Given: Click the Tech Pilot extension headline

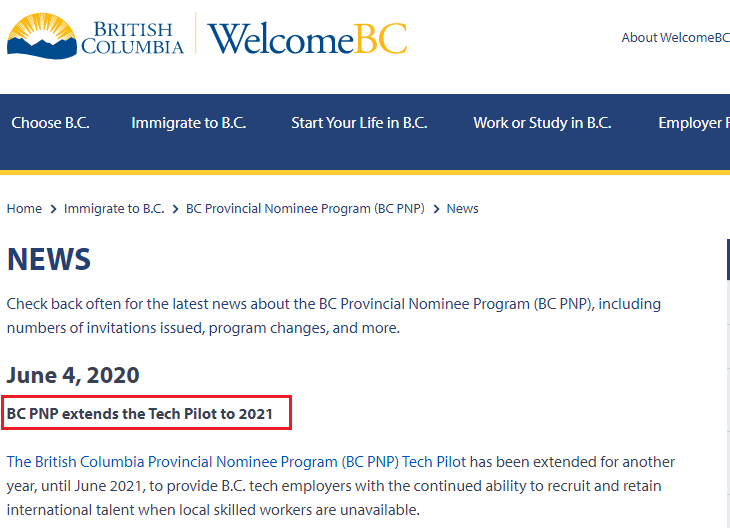Looking at the screenshot, I should point(140,413).
